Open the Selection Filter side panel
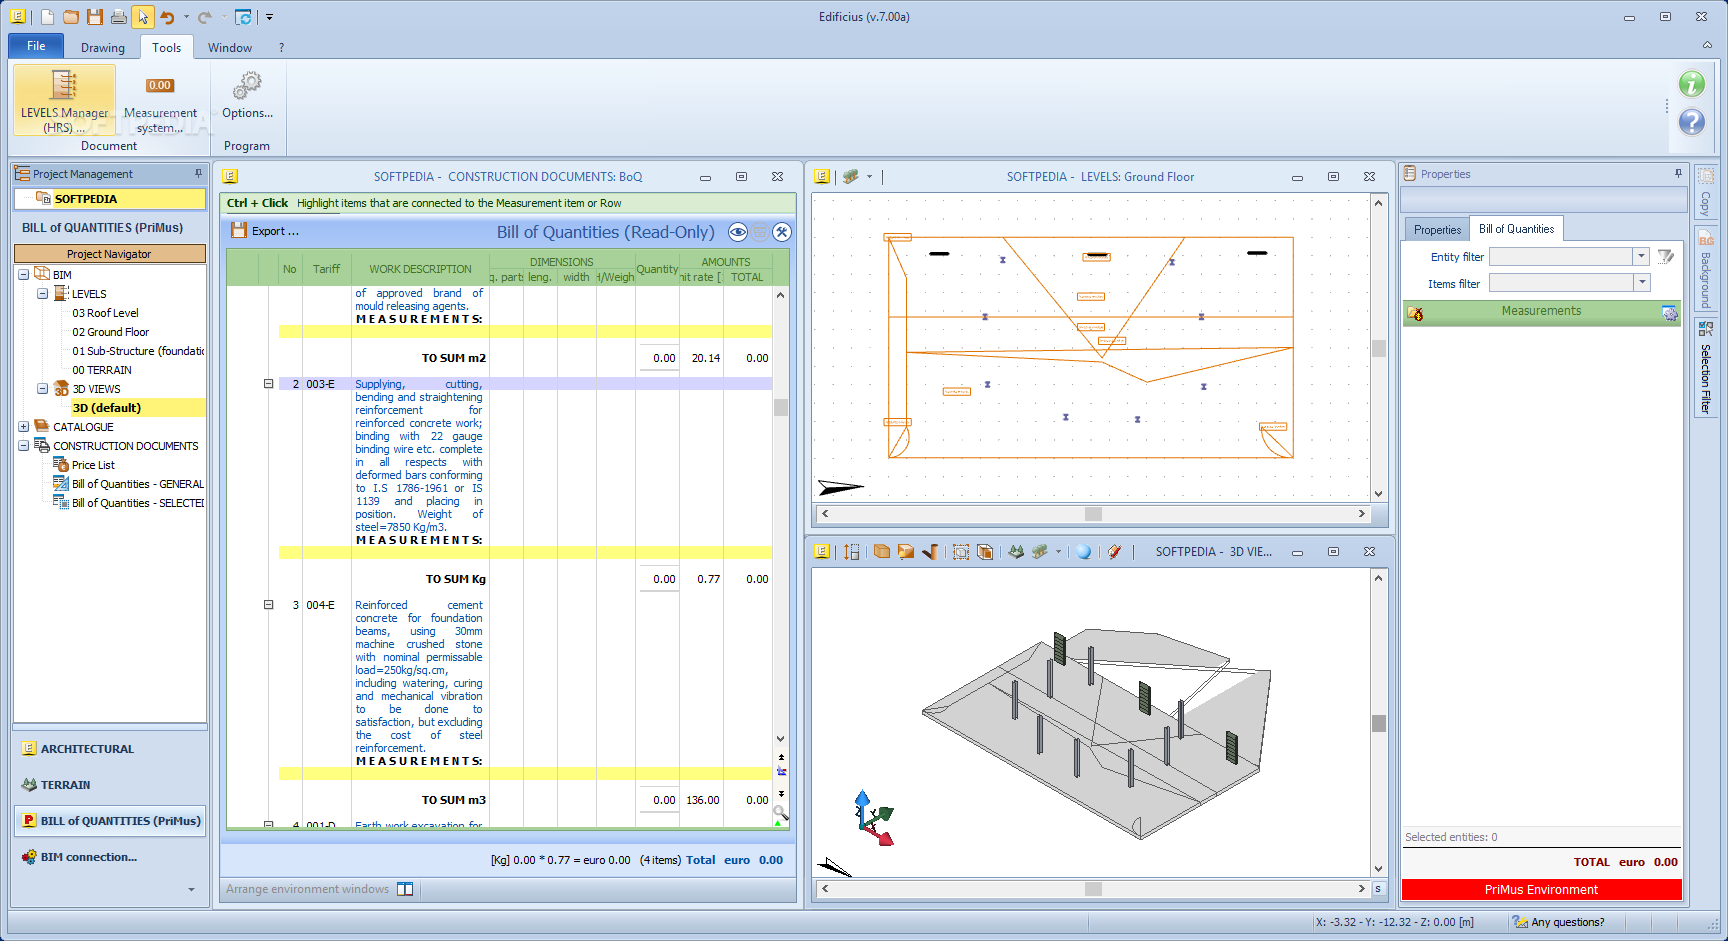 click(x=1706, y=368)
